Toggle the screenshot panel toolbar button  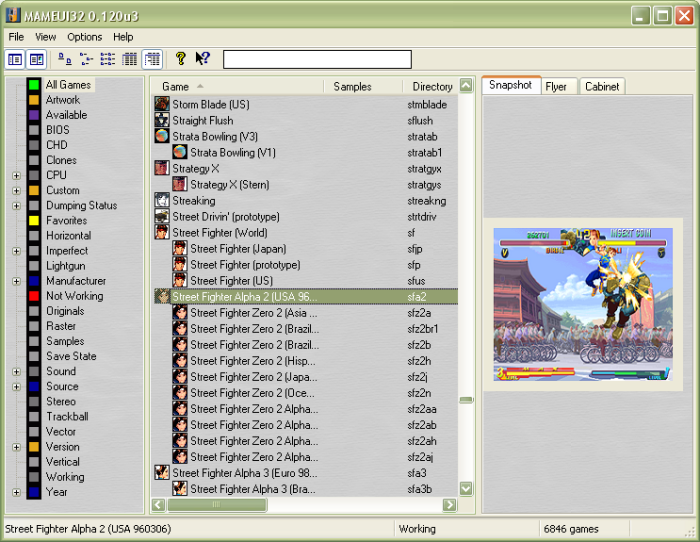[36, 59]
